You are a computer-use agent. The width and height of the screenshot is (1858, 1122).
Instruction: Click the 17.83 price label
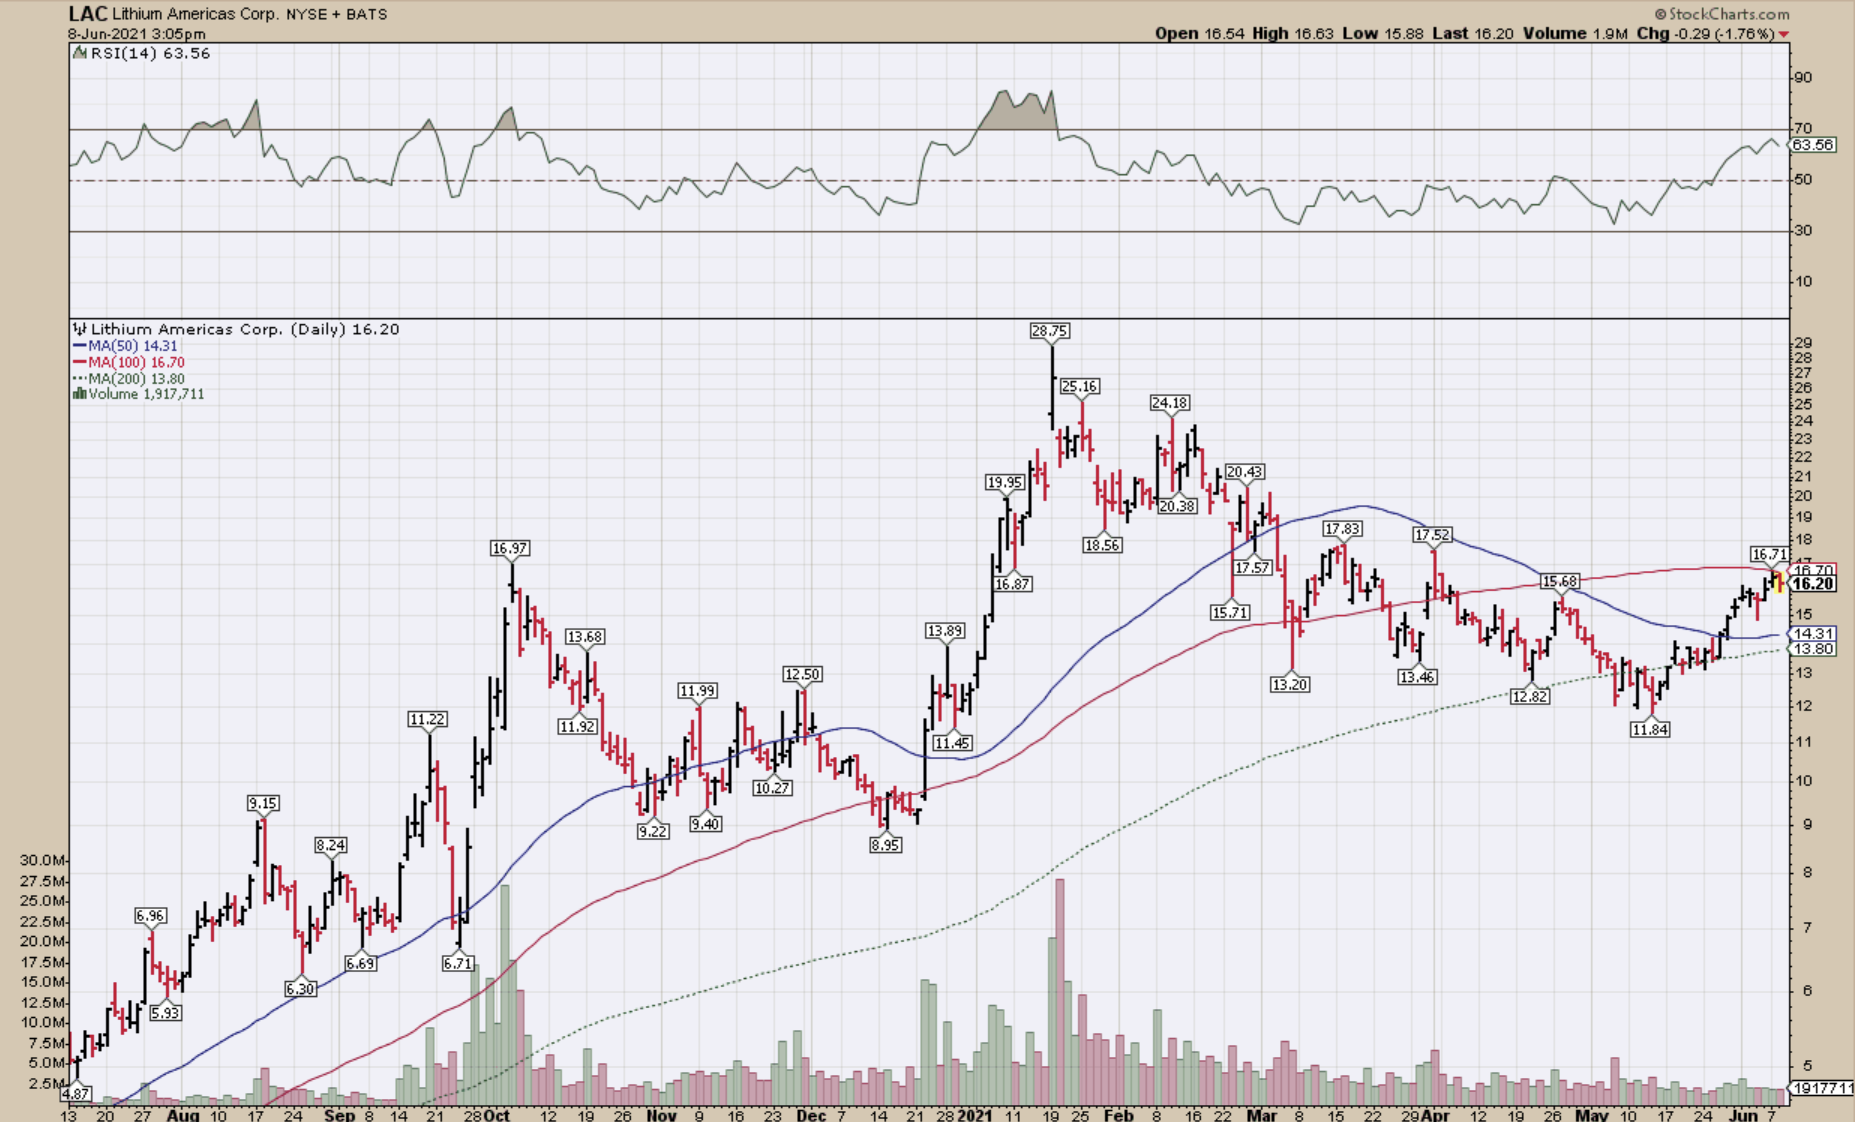point(1342,528)
